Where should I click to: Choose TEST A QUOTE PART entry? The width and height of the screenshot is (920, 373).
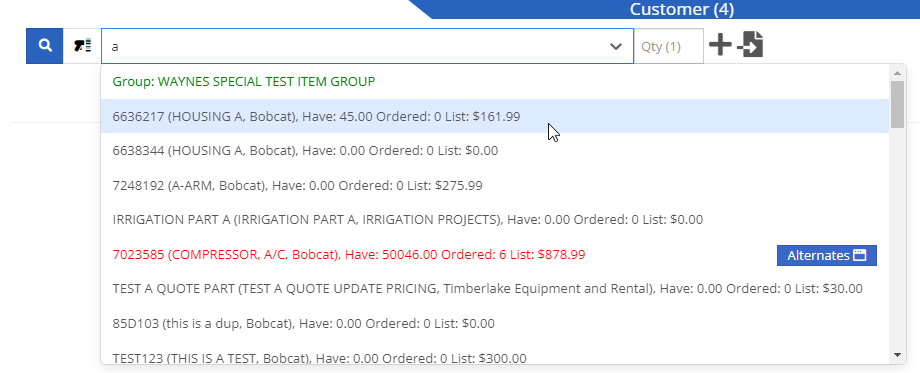coord(495,289)
